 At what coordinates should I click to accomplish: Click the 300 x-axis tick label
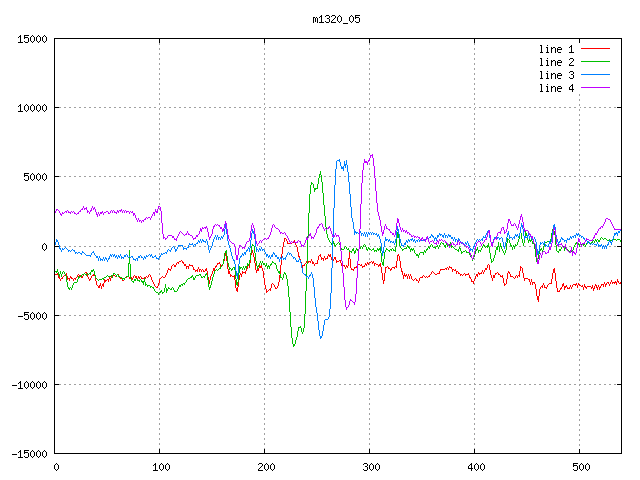click(x=370, y=467)
